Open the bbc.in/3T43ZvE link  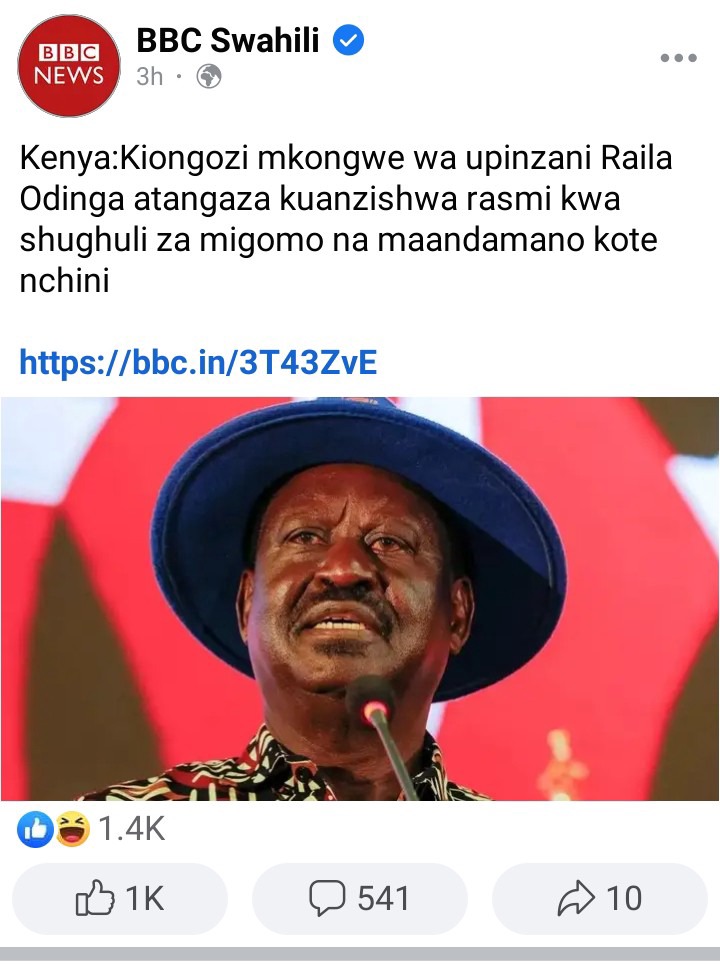(x=198, y=362)
